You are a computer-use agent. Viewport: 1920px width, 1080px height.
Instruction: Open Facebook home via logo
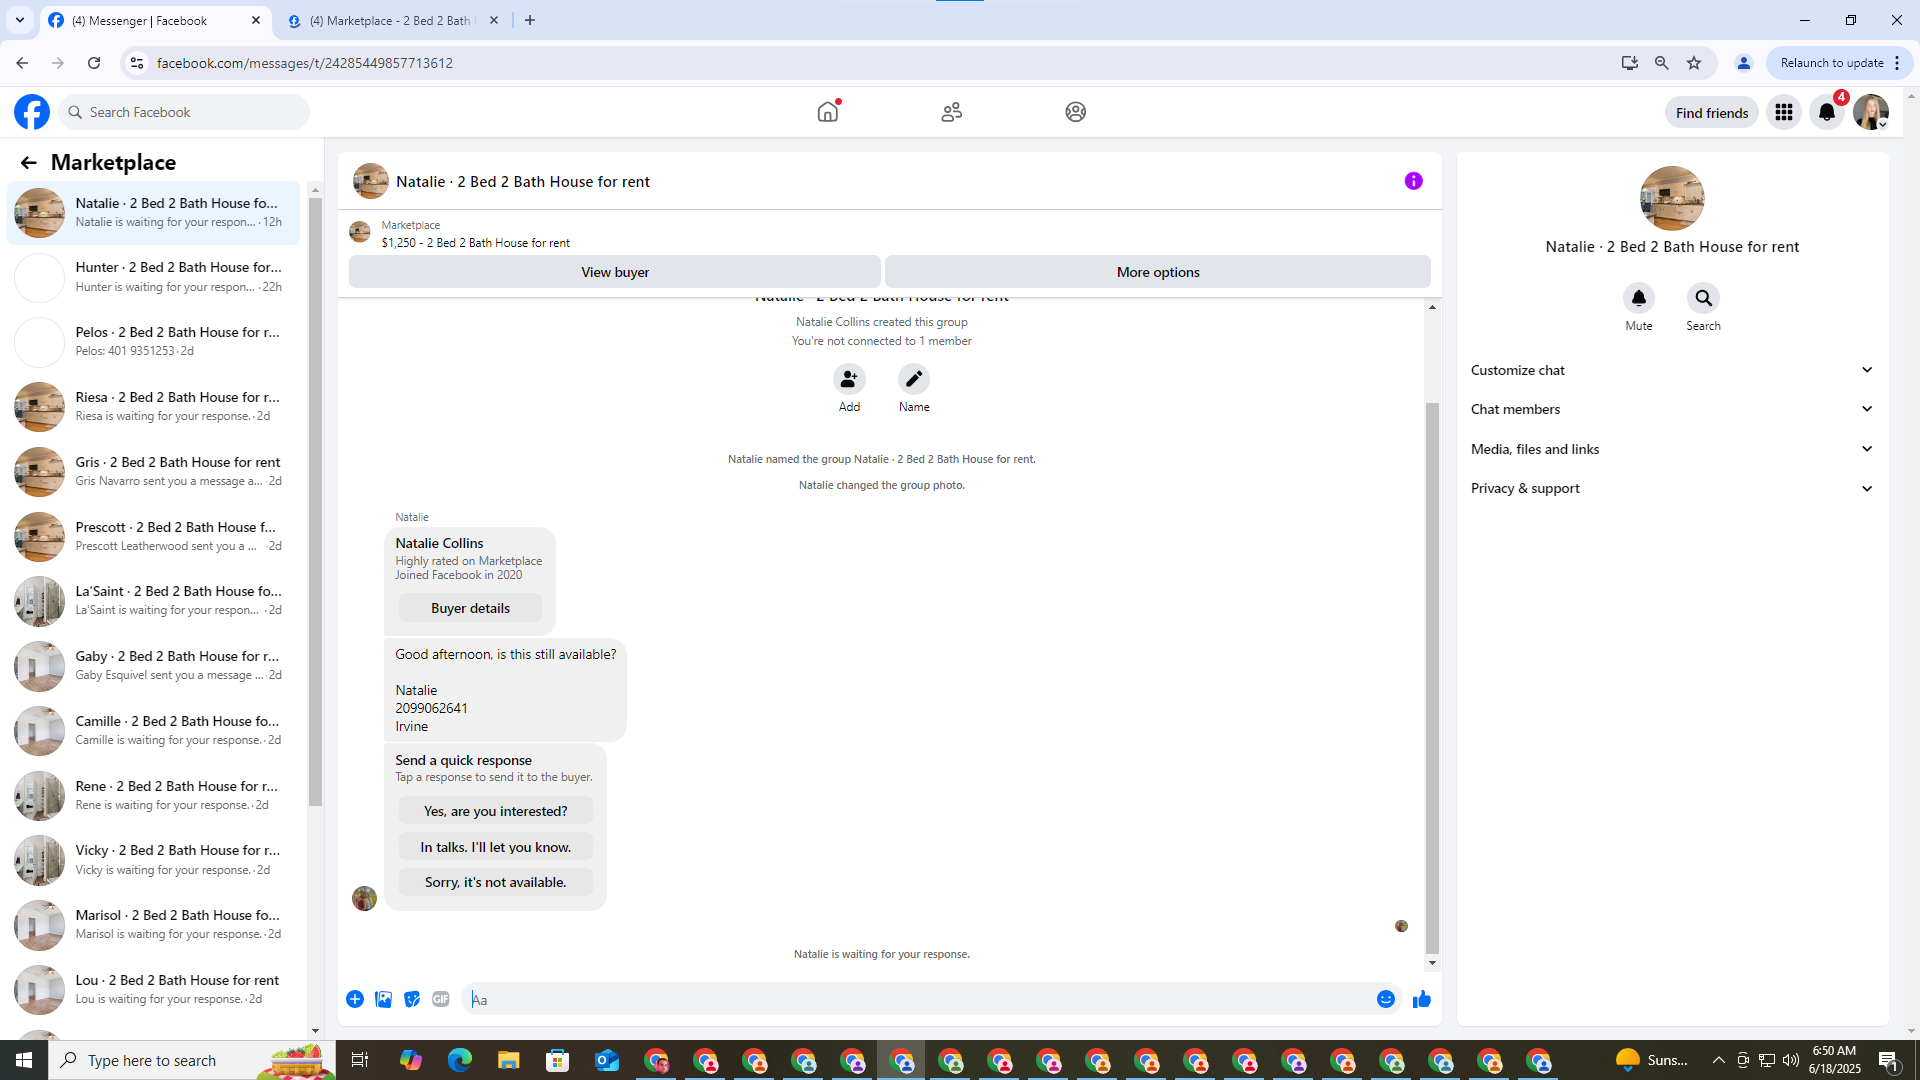coord(32,112)
